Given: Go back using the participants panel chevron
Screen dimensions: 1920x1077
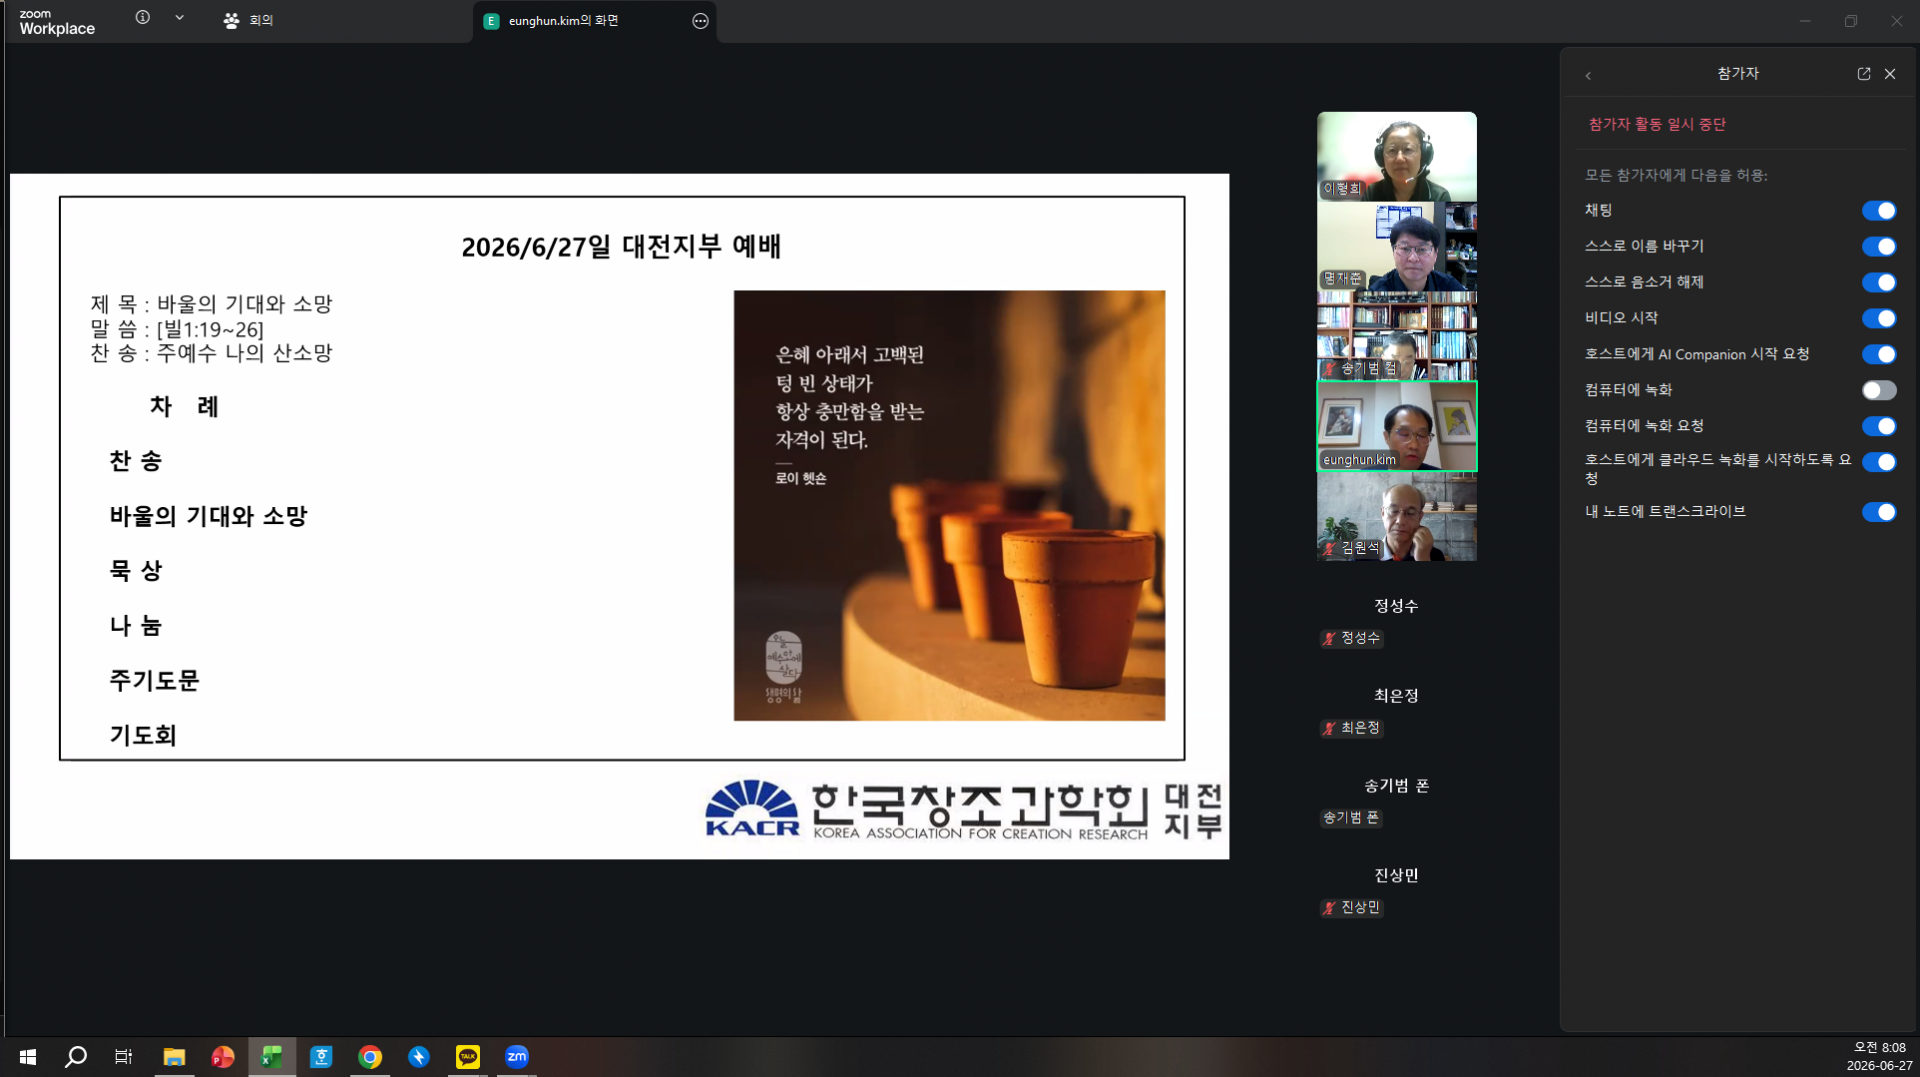Looking at the screenshot, I should (1588, 76).
